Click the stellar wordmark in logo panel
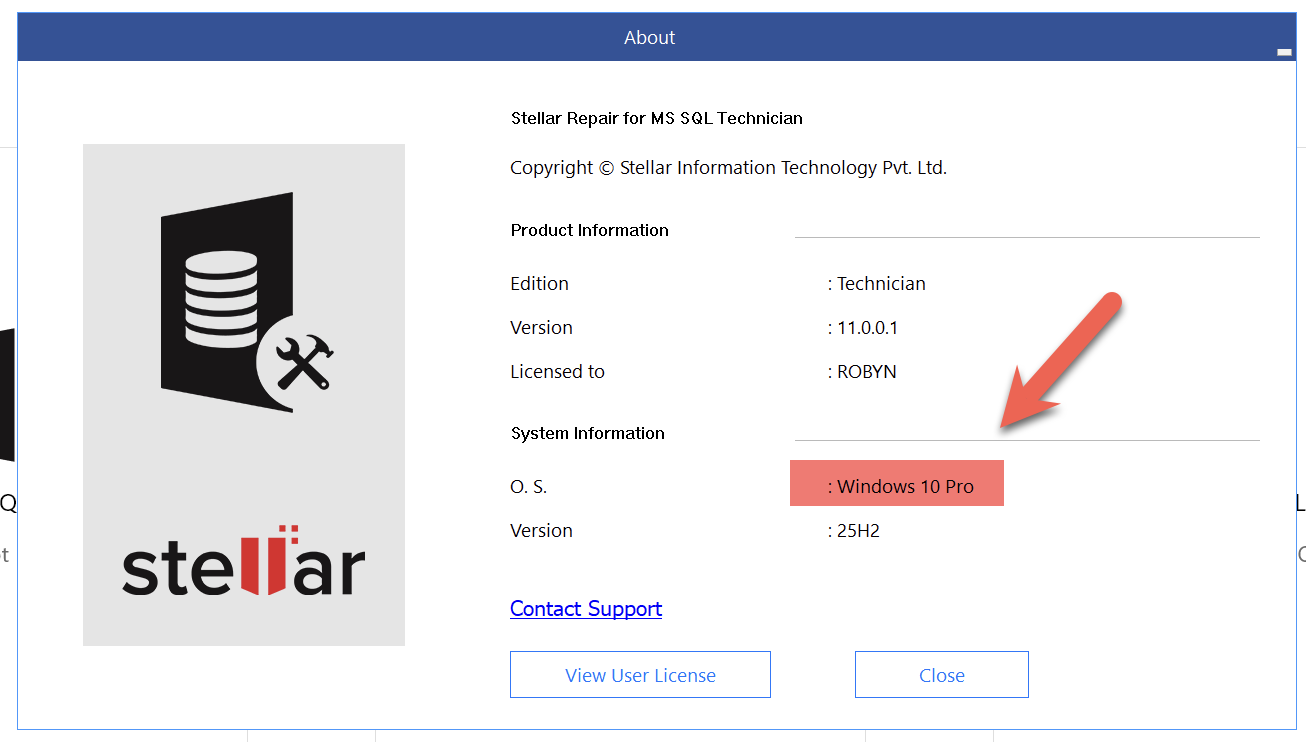 click(243, 560)
